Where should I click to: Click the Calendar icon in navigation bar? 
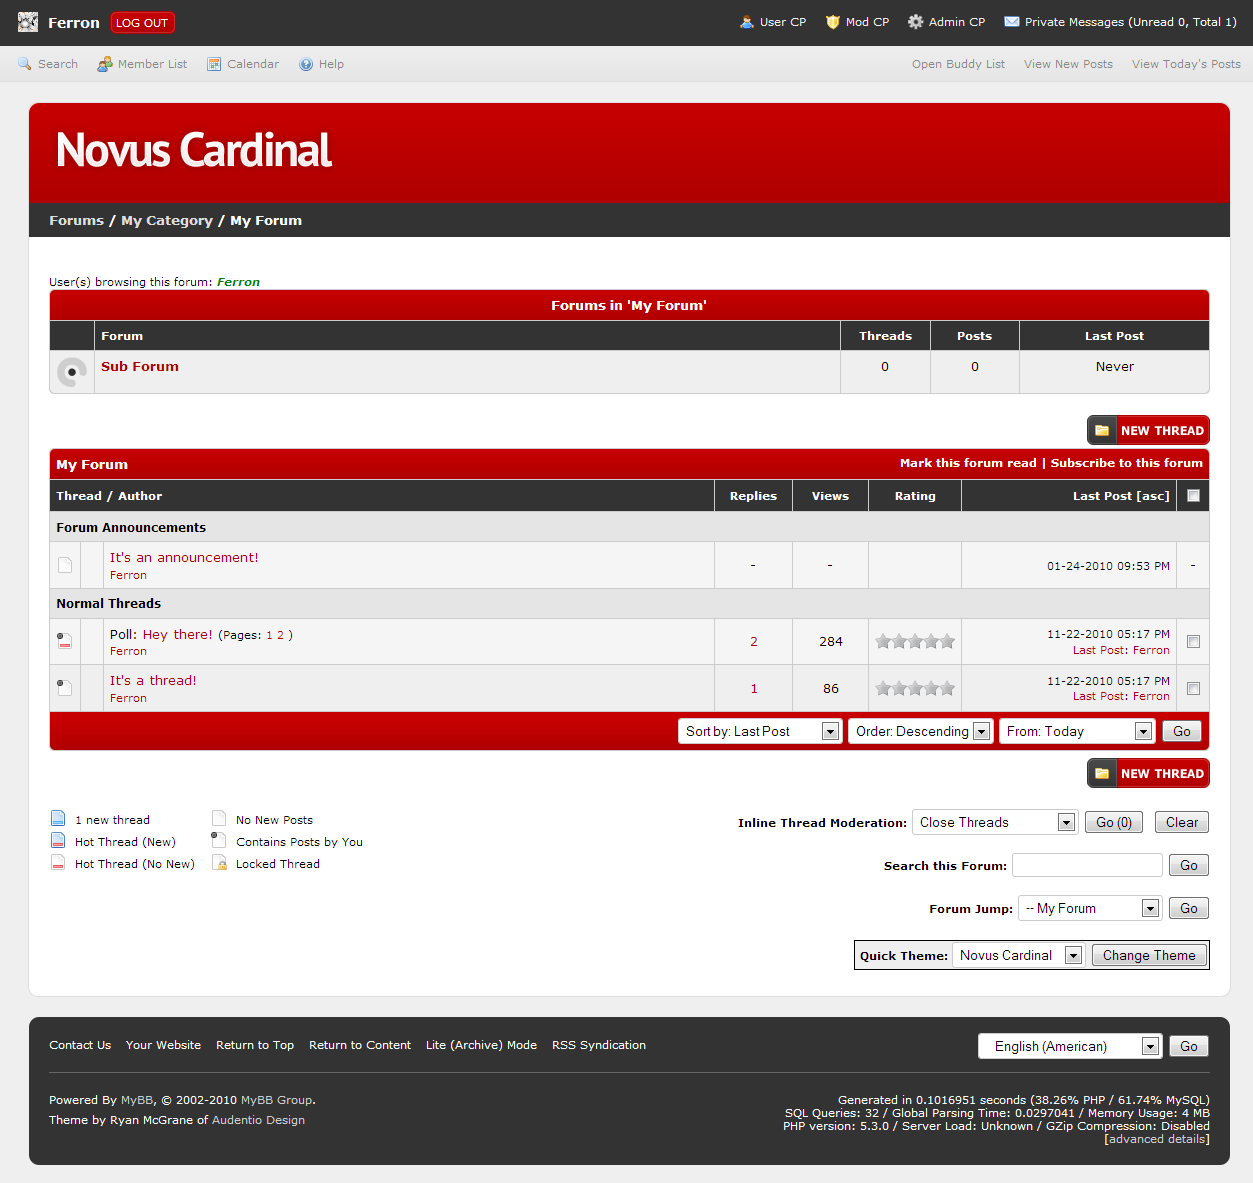pyautogui.click(x=214, y=64)
